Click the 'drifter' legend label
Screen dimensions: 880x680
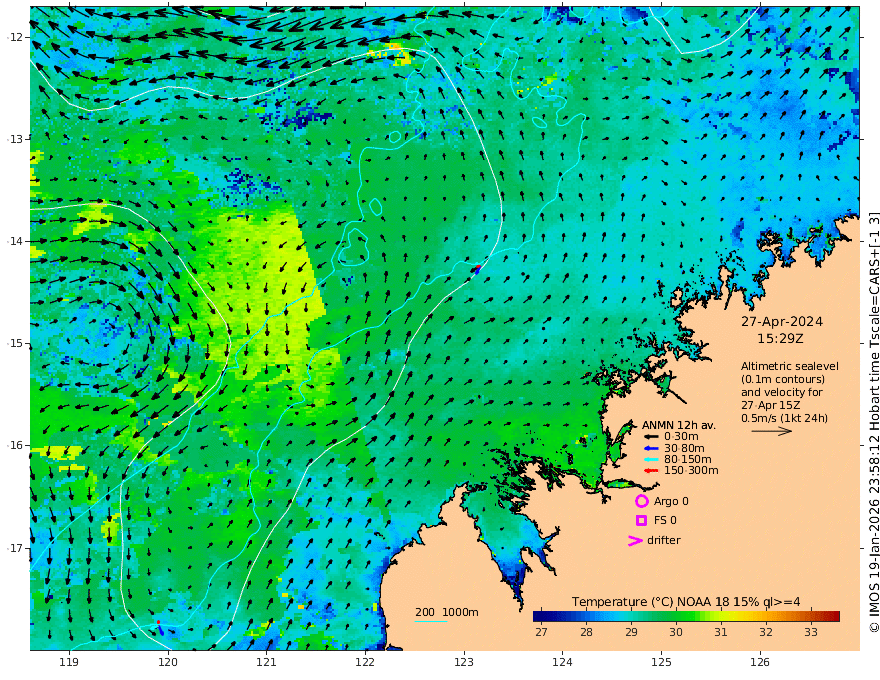click(x=664, y=540)
